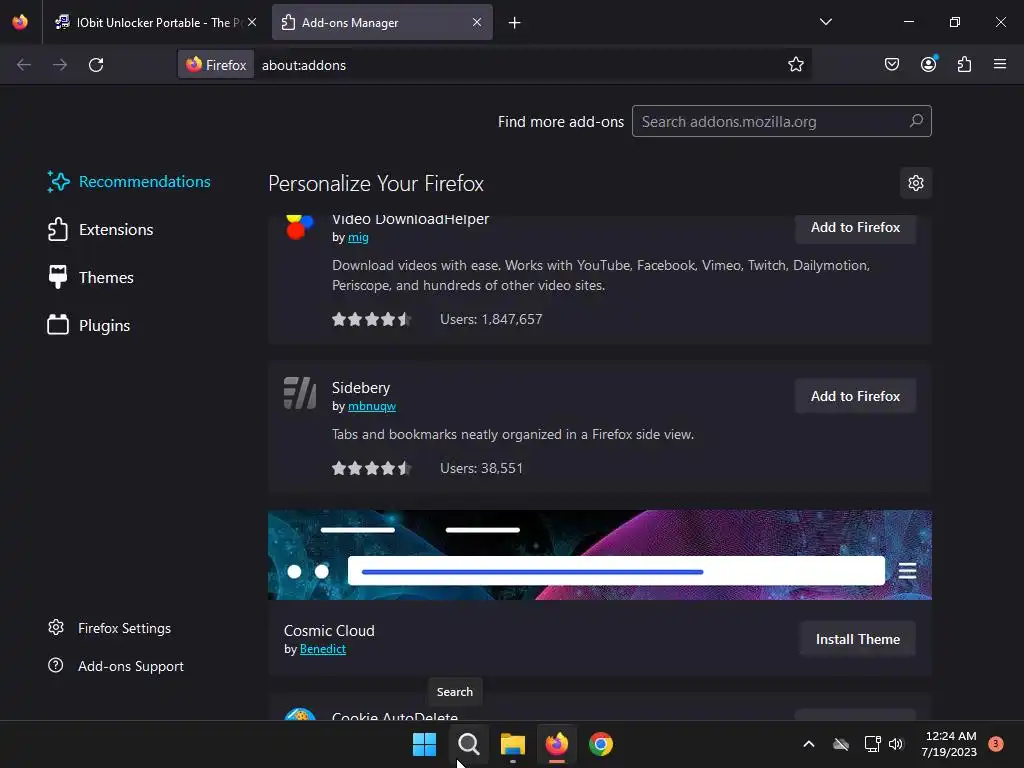
Task: Click the Sidebery extension title
Action: point(360,388)
